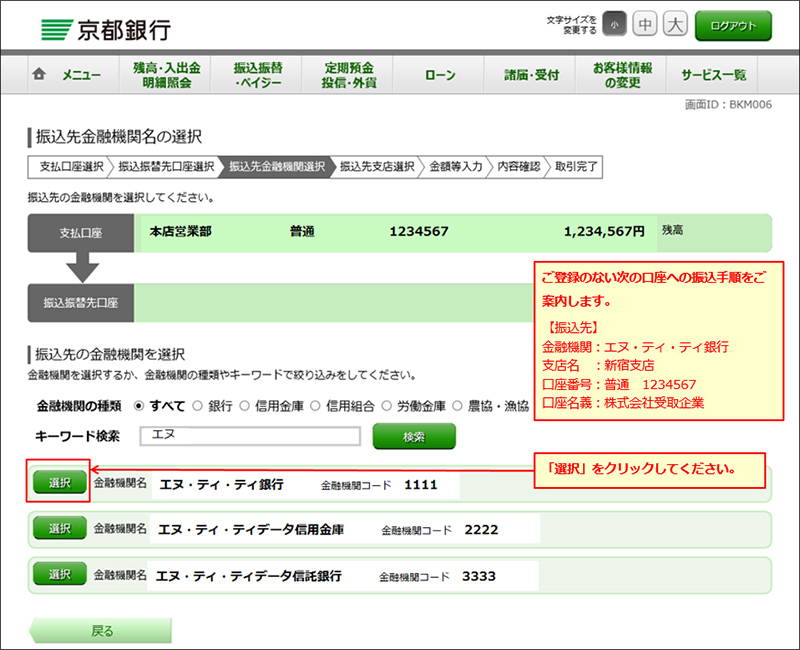This screenshot has height=650, width=800.
Task: Click the 金額等入力 step
Action: [x=455, y=167]
